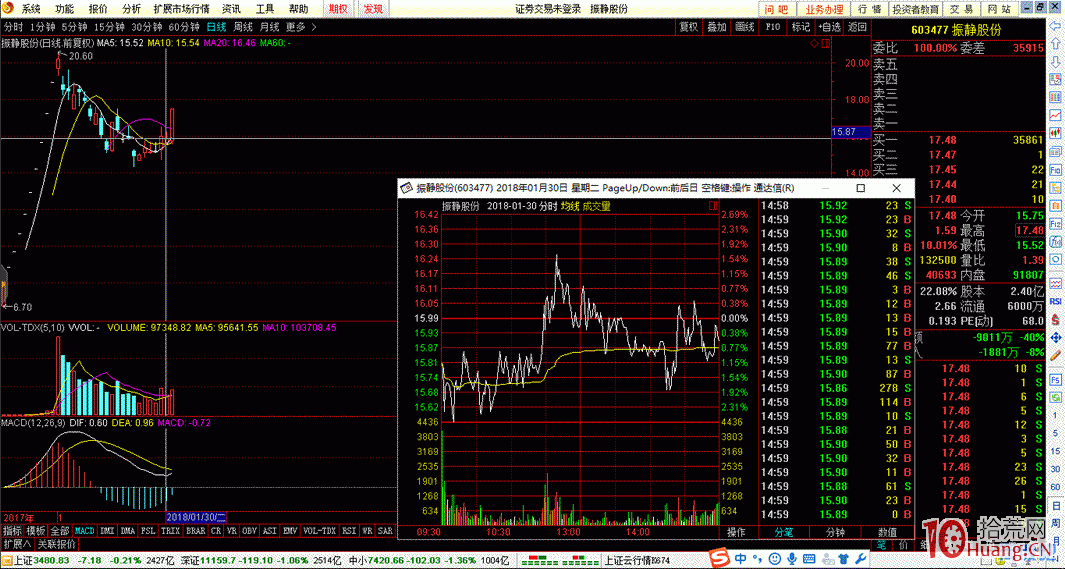
Task: Click the back arrow in right sidebar
Action: pyautogui.click(x=1056, y=26)
